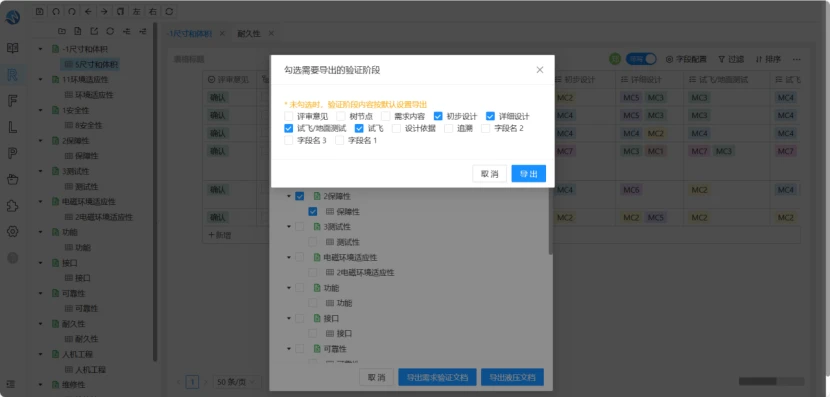Check the 需求内容 checkbox

point(385,116)
